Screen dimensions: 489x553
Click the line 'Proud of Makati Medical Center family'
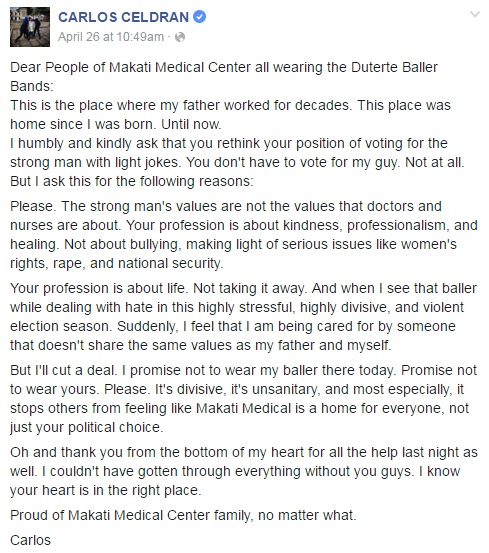pos(183,515)
